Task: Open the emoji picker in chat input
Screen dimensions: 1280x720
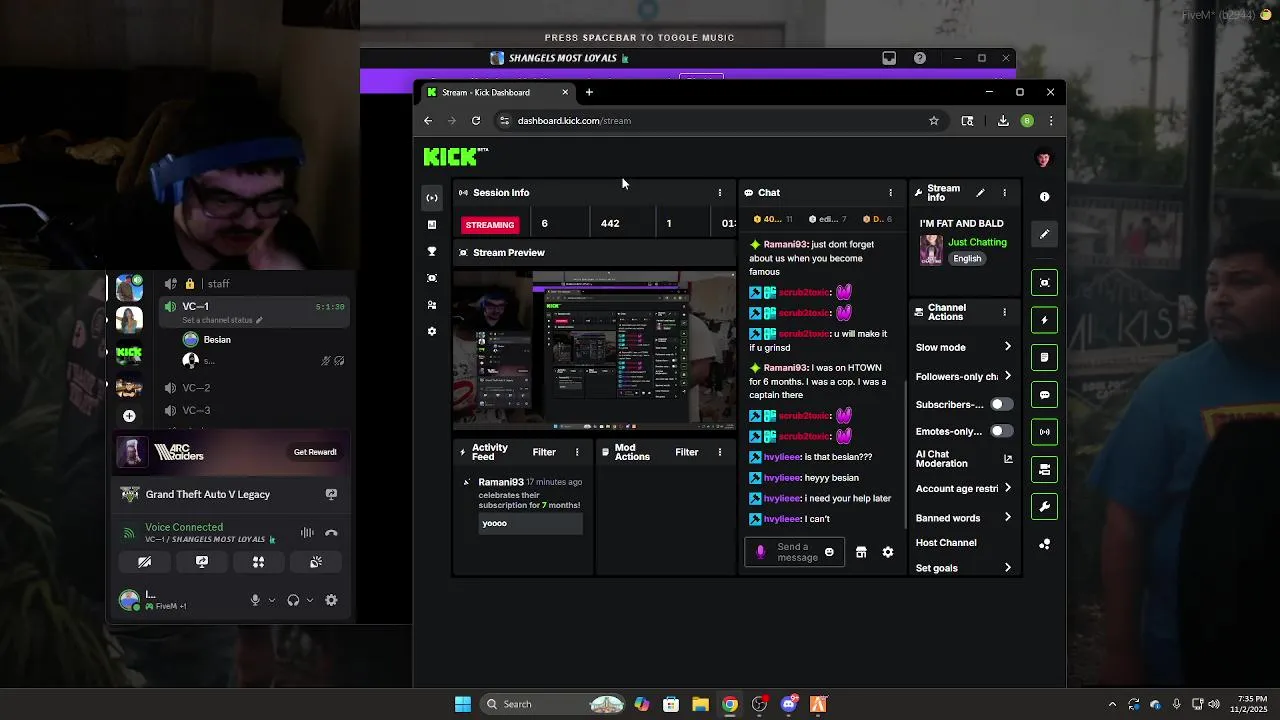Action: pos(829,552)
